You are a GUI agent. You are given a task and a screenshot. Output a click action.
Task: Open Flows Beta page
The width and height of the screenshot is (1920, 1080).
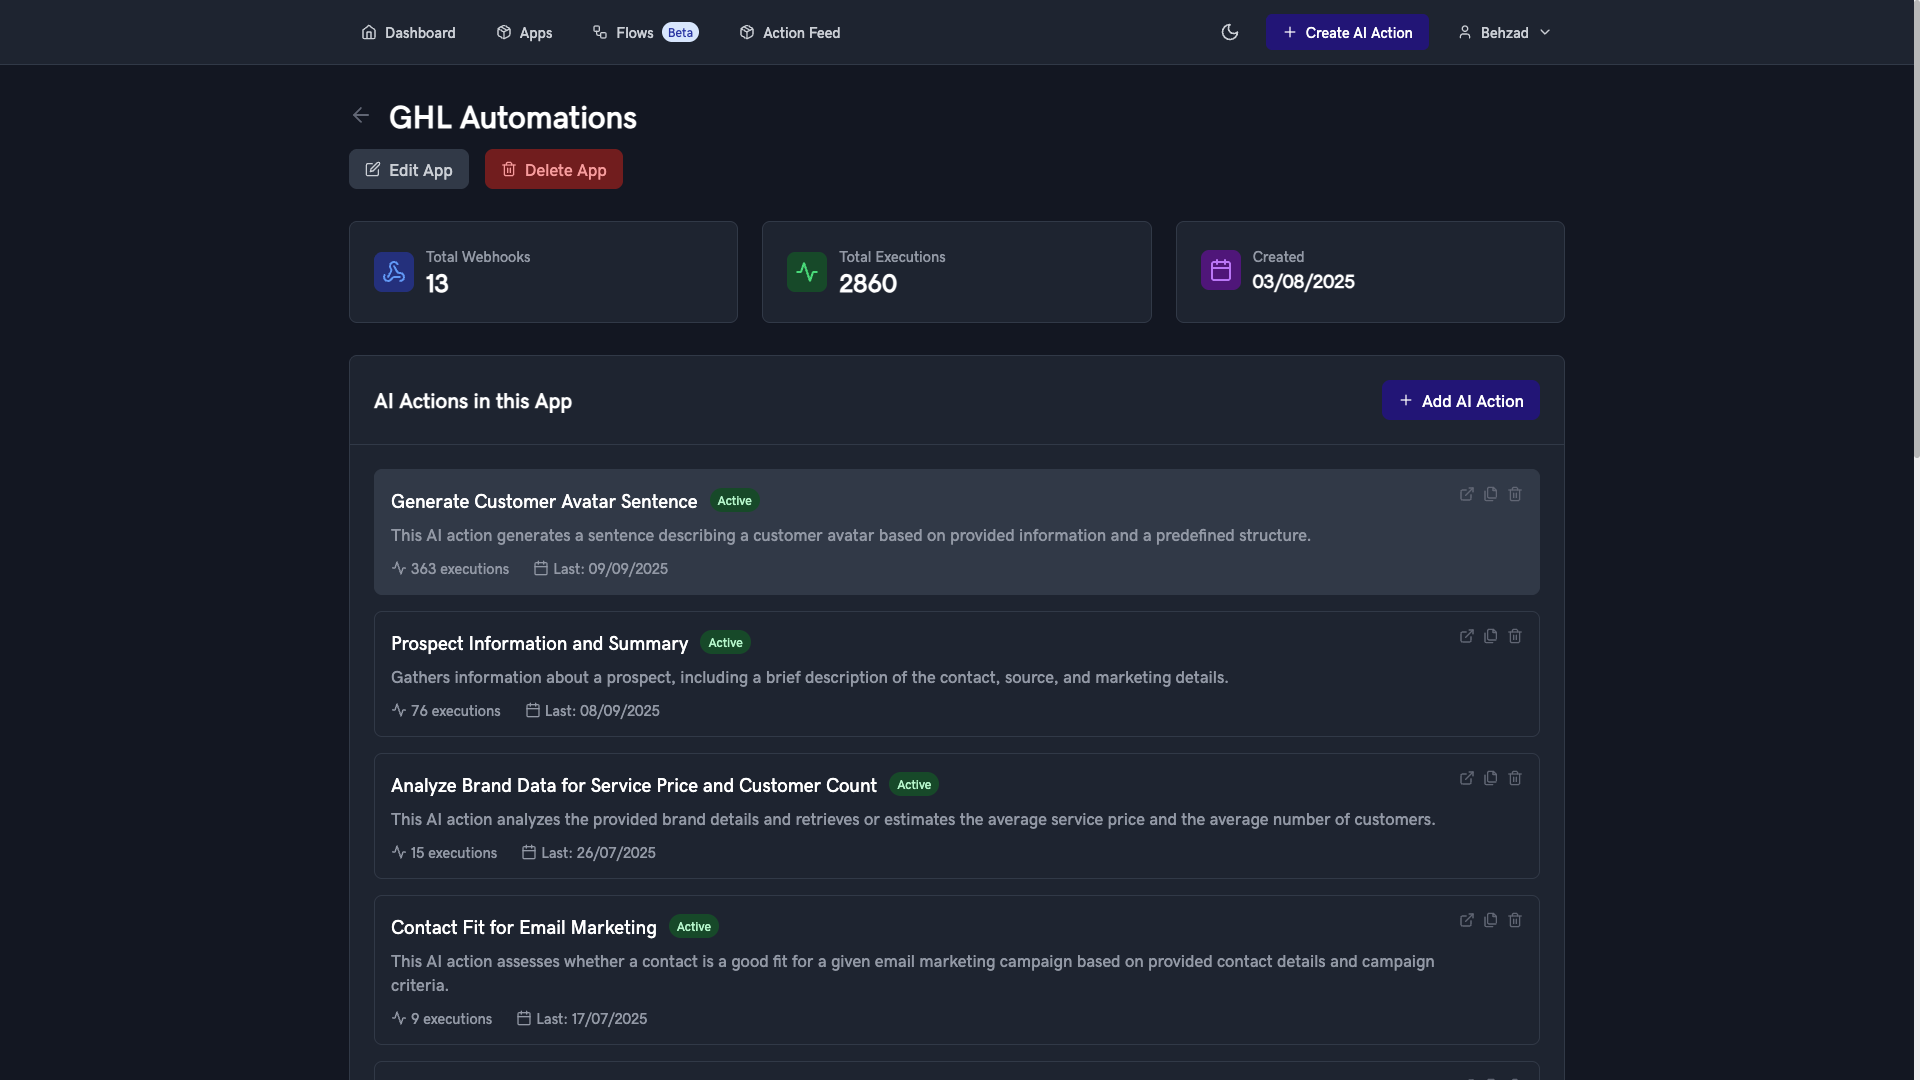click(645, 32)
